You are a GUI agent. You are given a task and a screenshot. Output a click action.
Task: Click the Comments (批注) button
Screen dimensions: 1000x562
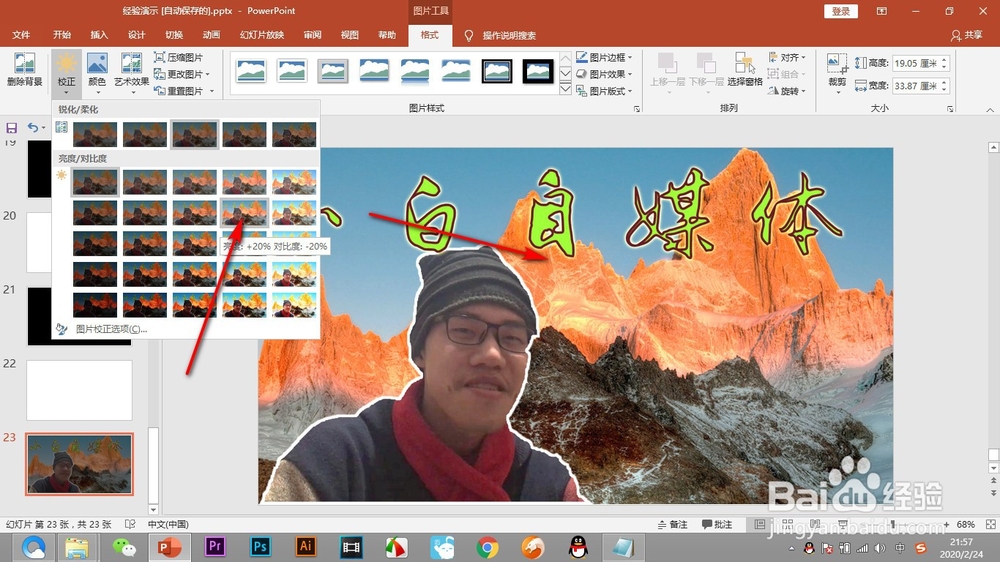(717, 524)
